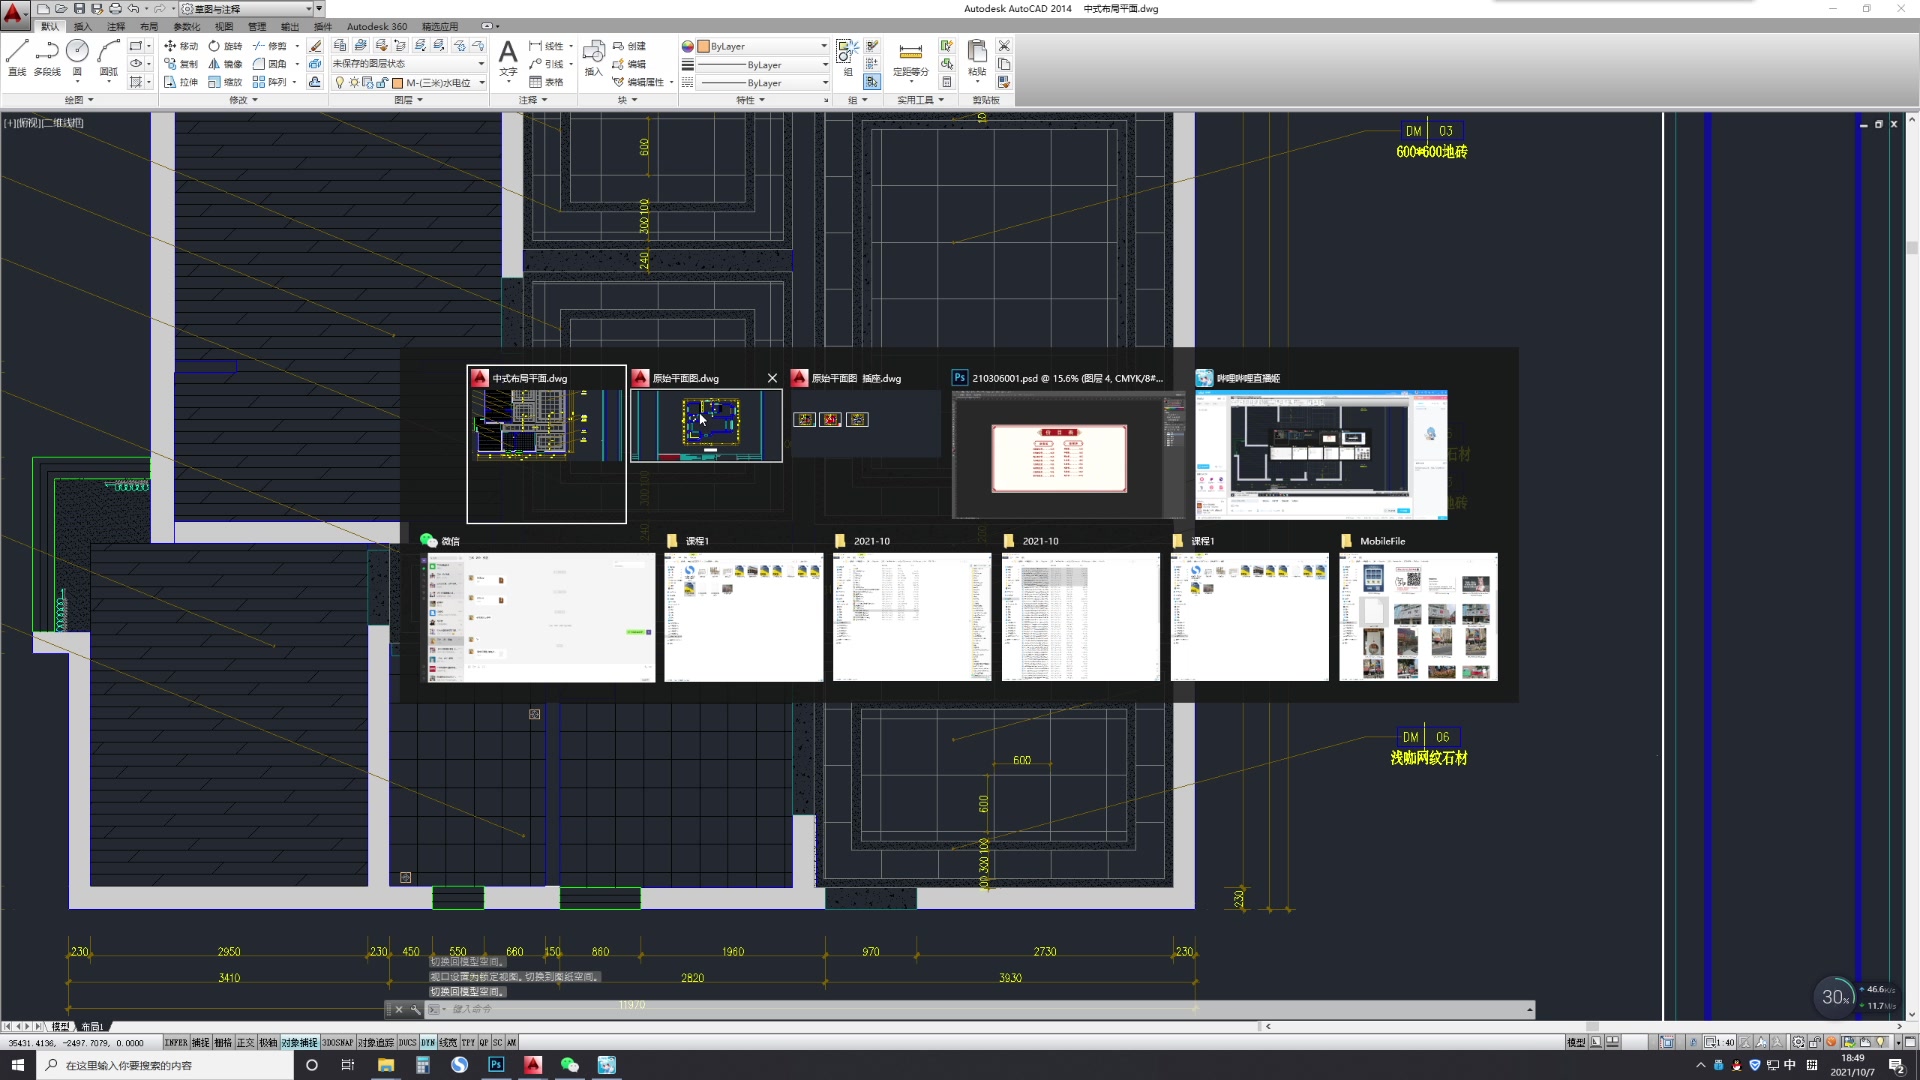Open the workspace dropdown (草图与注释)
This screenshot has height=1080, width=1920.
tap(245, 9)
